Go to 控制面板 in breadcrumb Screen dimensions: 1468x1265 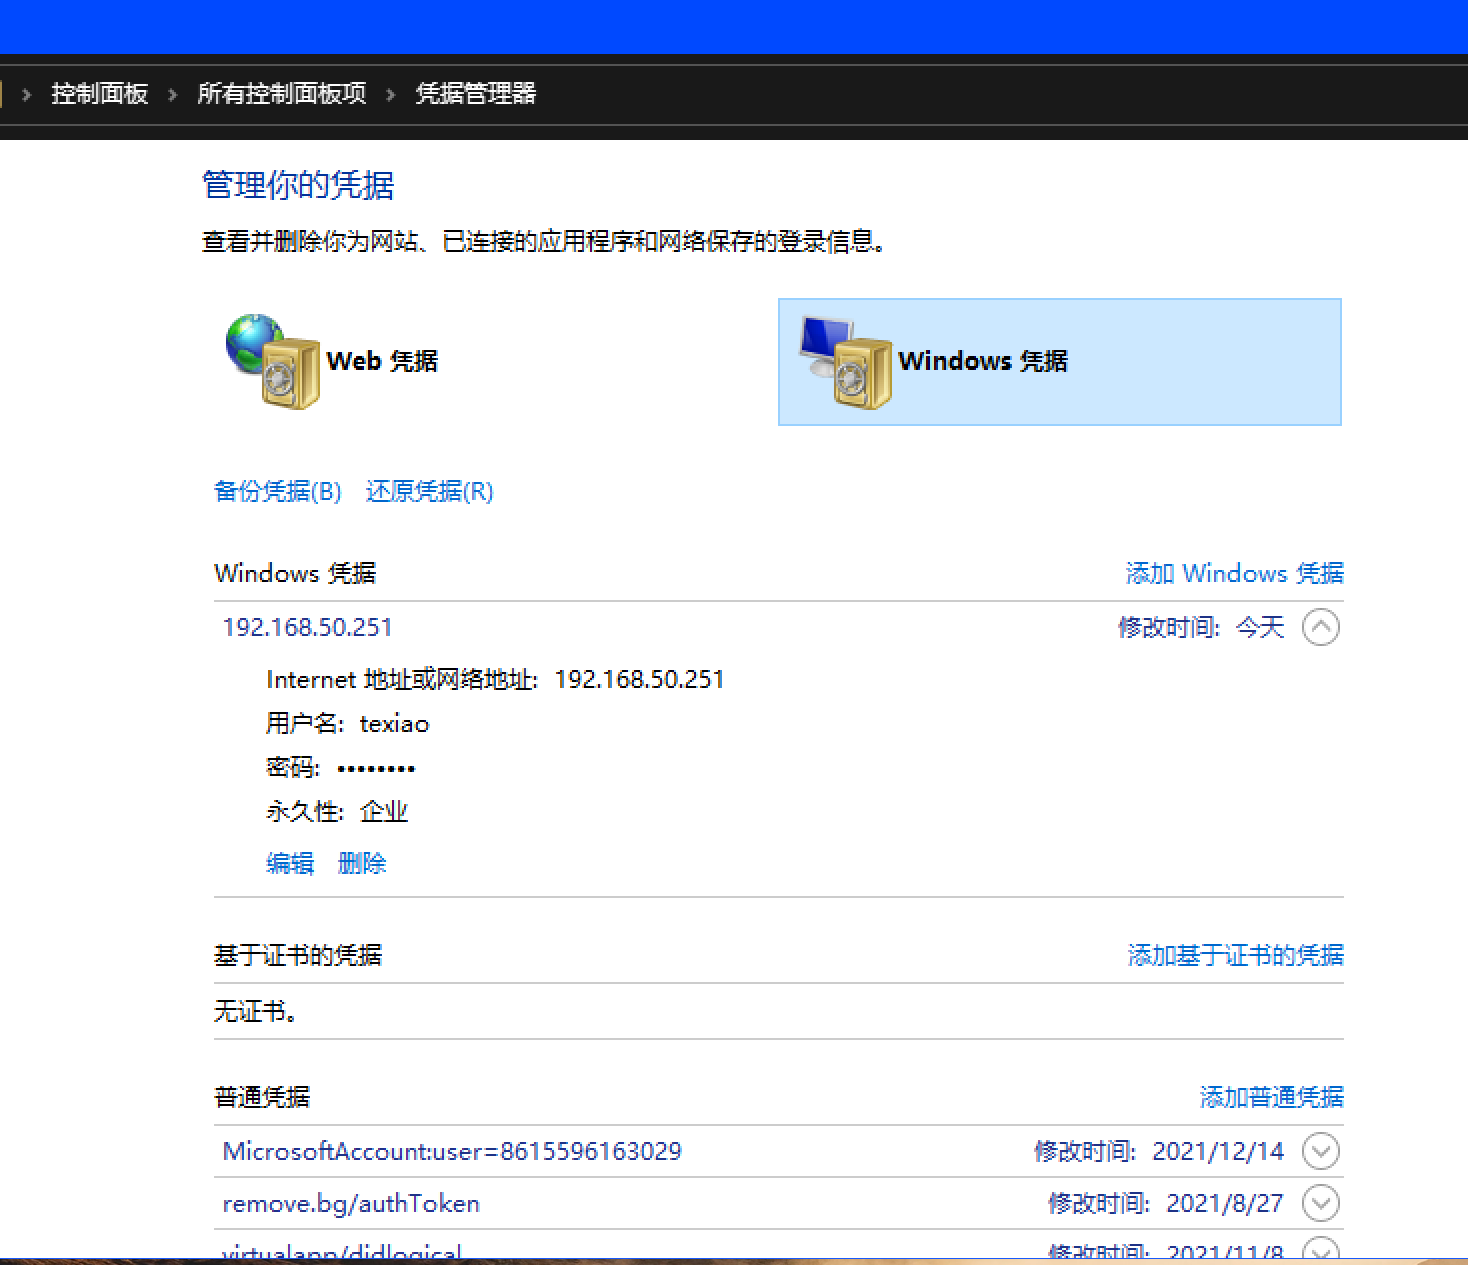click(x=100, y=94)
